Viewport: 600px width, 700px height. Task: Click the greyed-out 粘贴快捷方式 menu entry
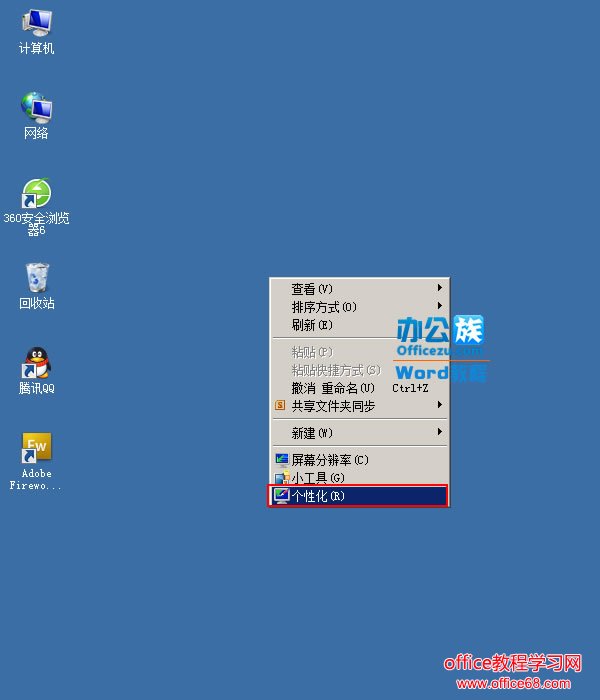point(335,370)
